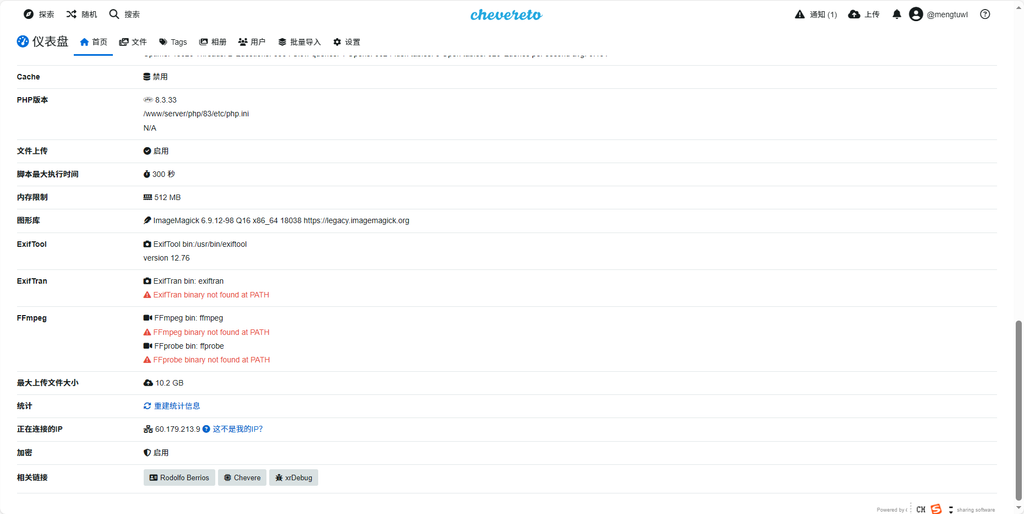Click the Cache database icon beside 禁用
Screen dimensions: 1024x514
pos(147,76)
